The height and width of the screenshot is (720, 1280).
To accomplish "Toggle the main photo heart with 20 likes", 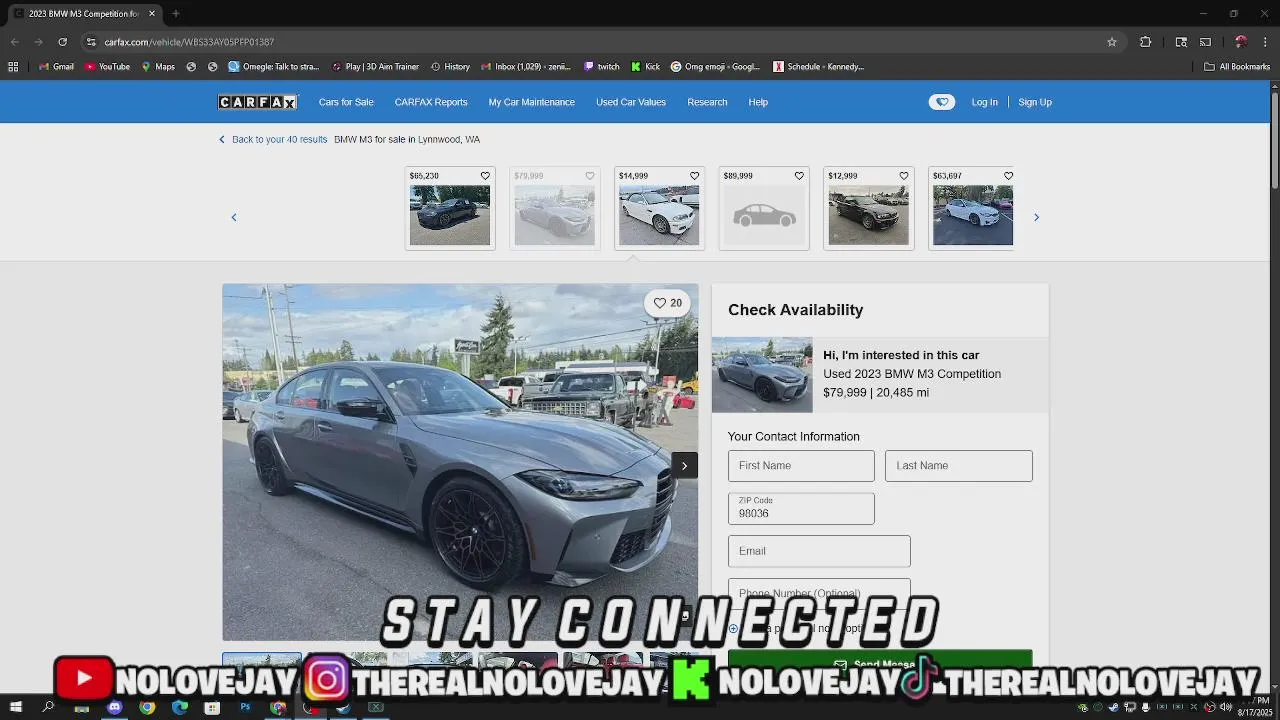I will coord(667,303).
